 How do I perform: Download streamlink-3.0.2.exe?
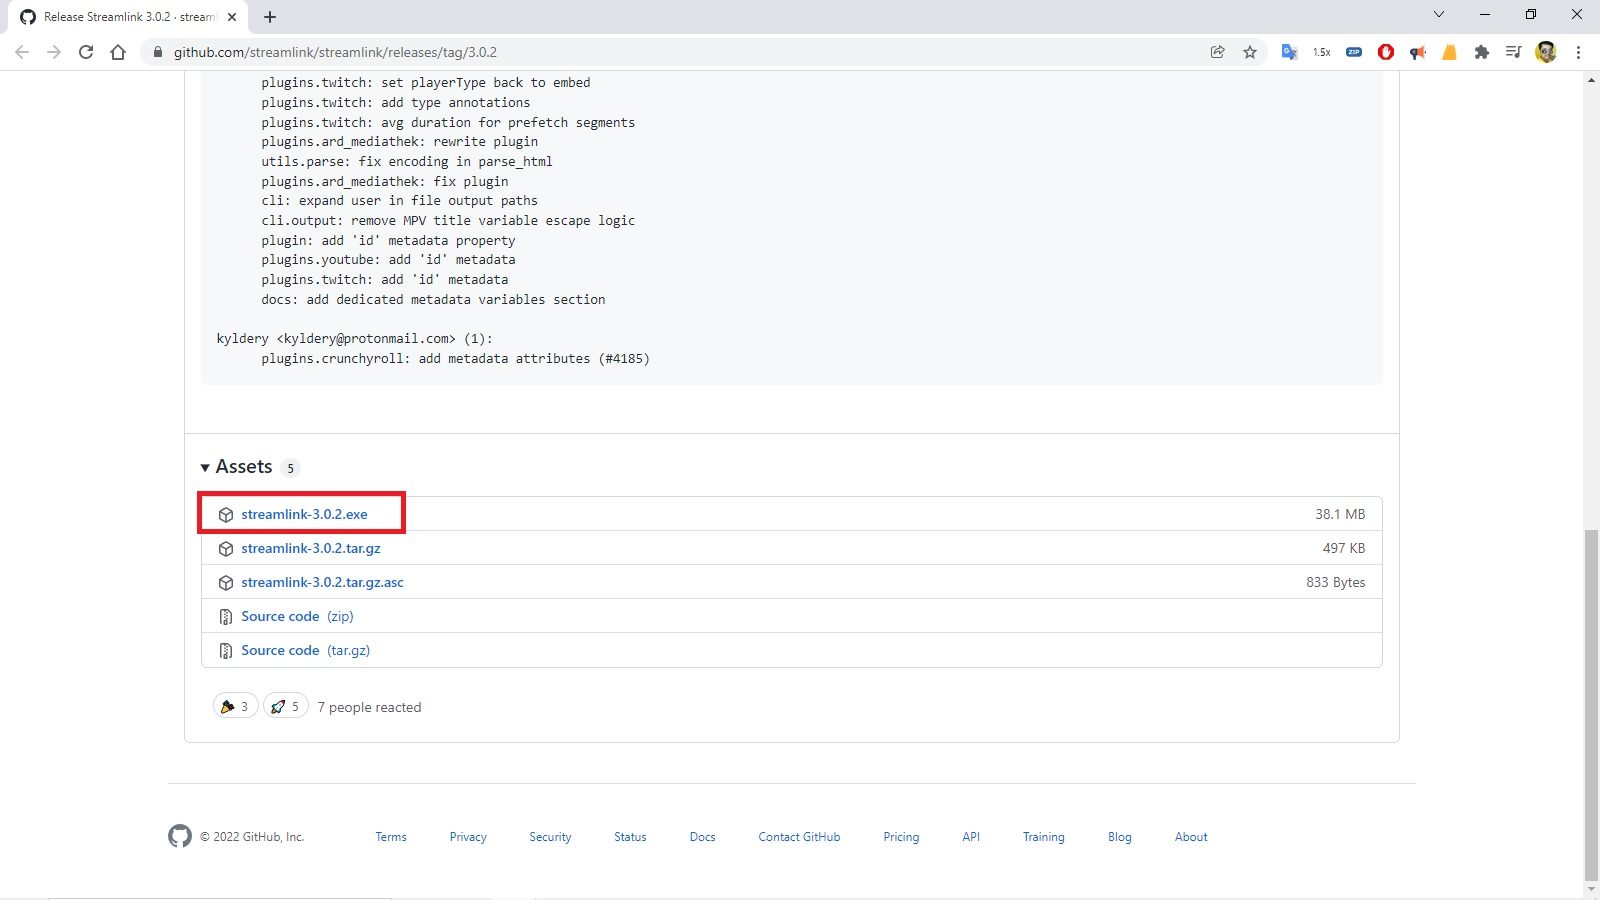(x=304, y=514)
